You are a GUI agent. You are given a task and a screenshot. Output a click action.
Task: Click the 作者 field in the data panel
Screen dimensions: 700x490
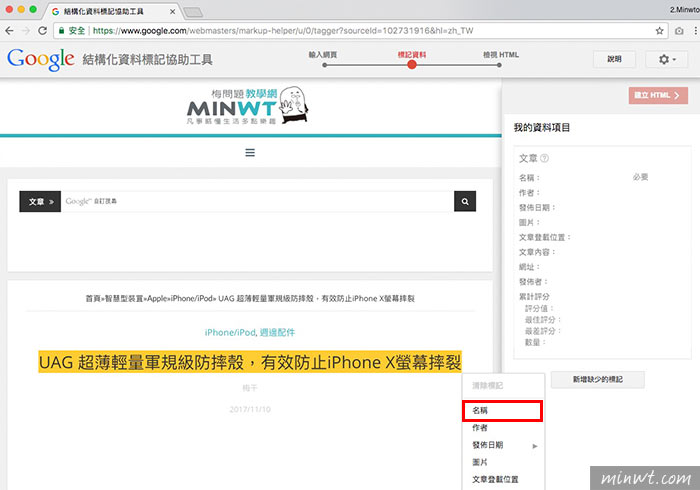tap(529, 193)
